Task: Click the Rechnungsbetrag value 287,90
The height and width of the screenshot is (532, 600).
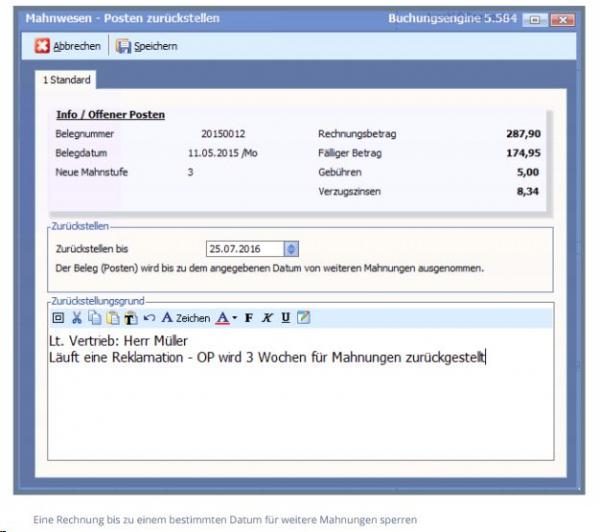Action: coord(523,134)
